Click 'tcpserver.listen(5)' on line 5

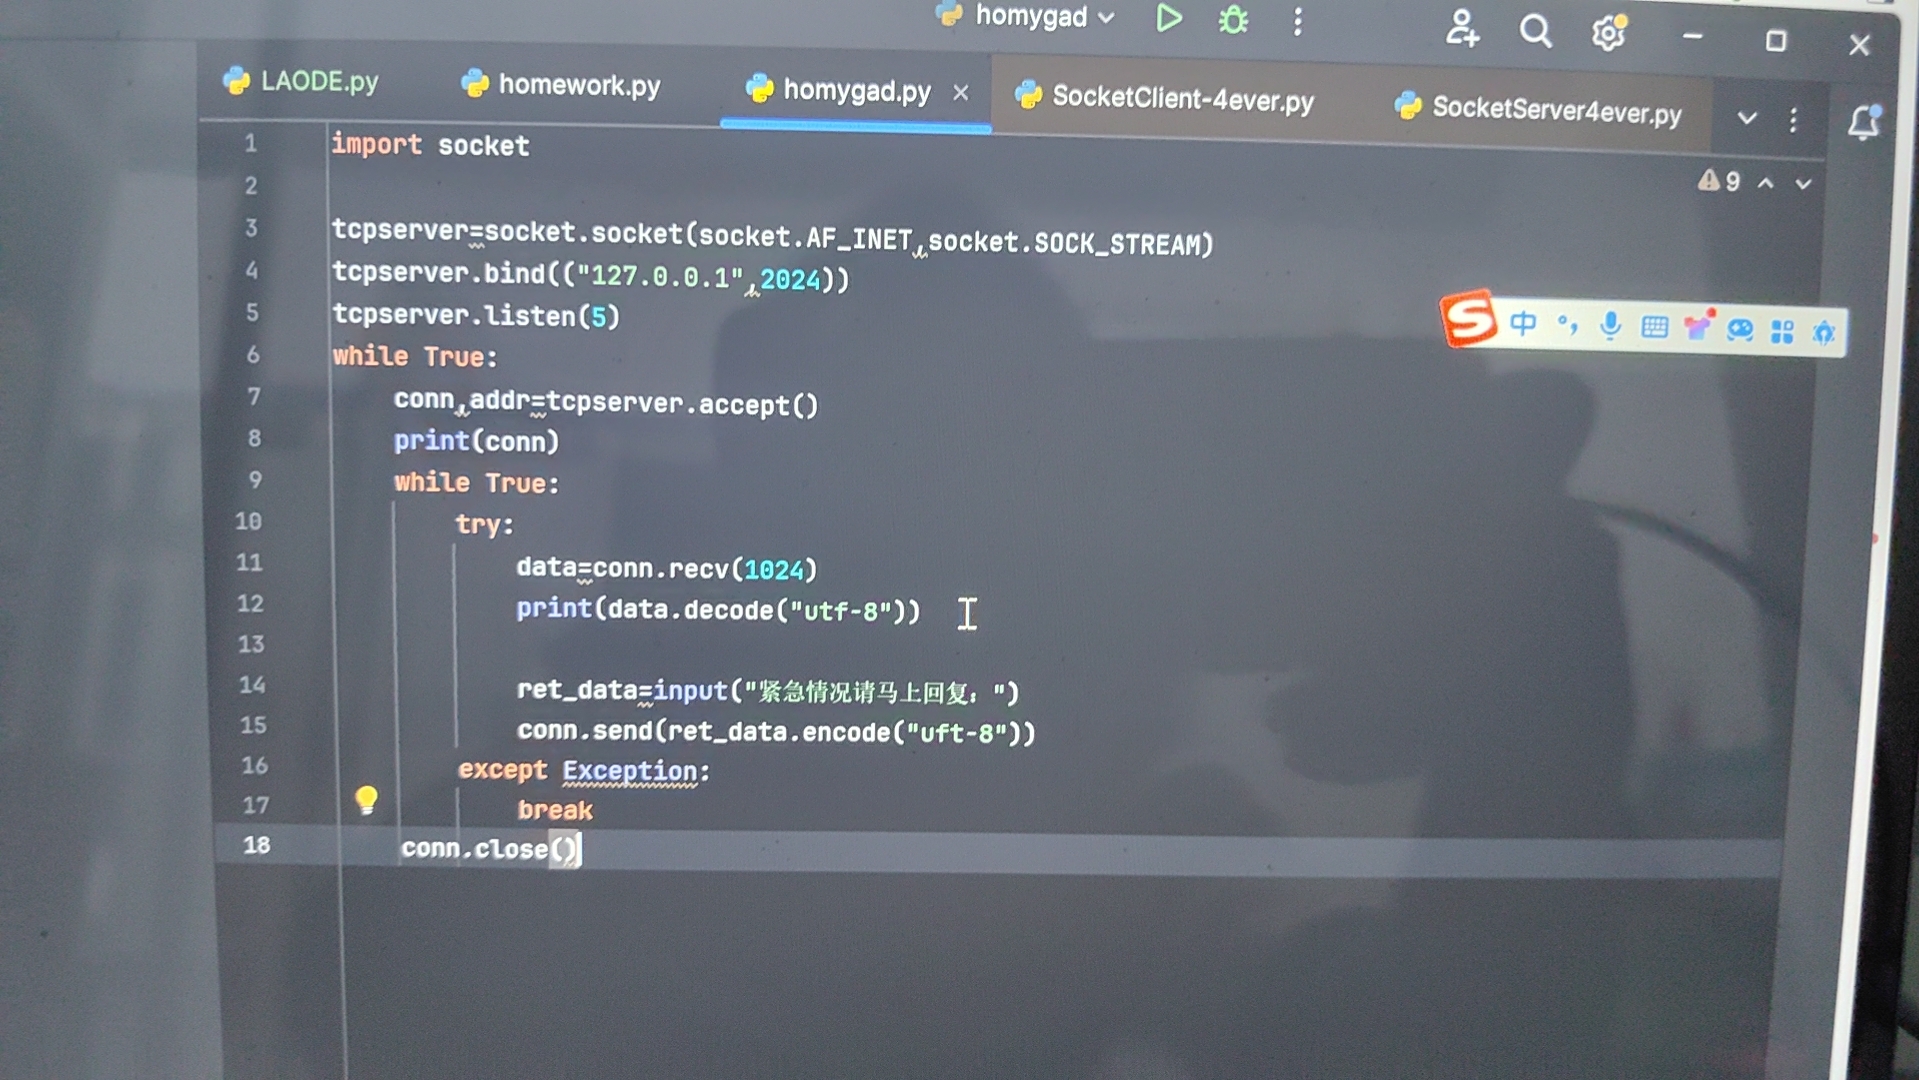pyautogui.click(x=476, y=315)
